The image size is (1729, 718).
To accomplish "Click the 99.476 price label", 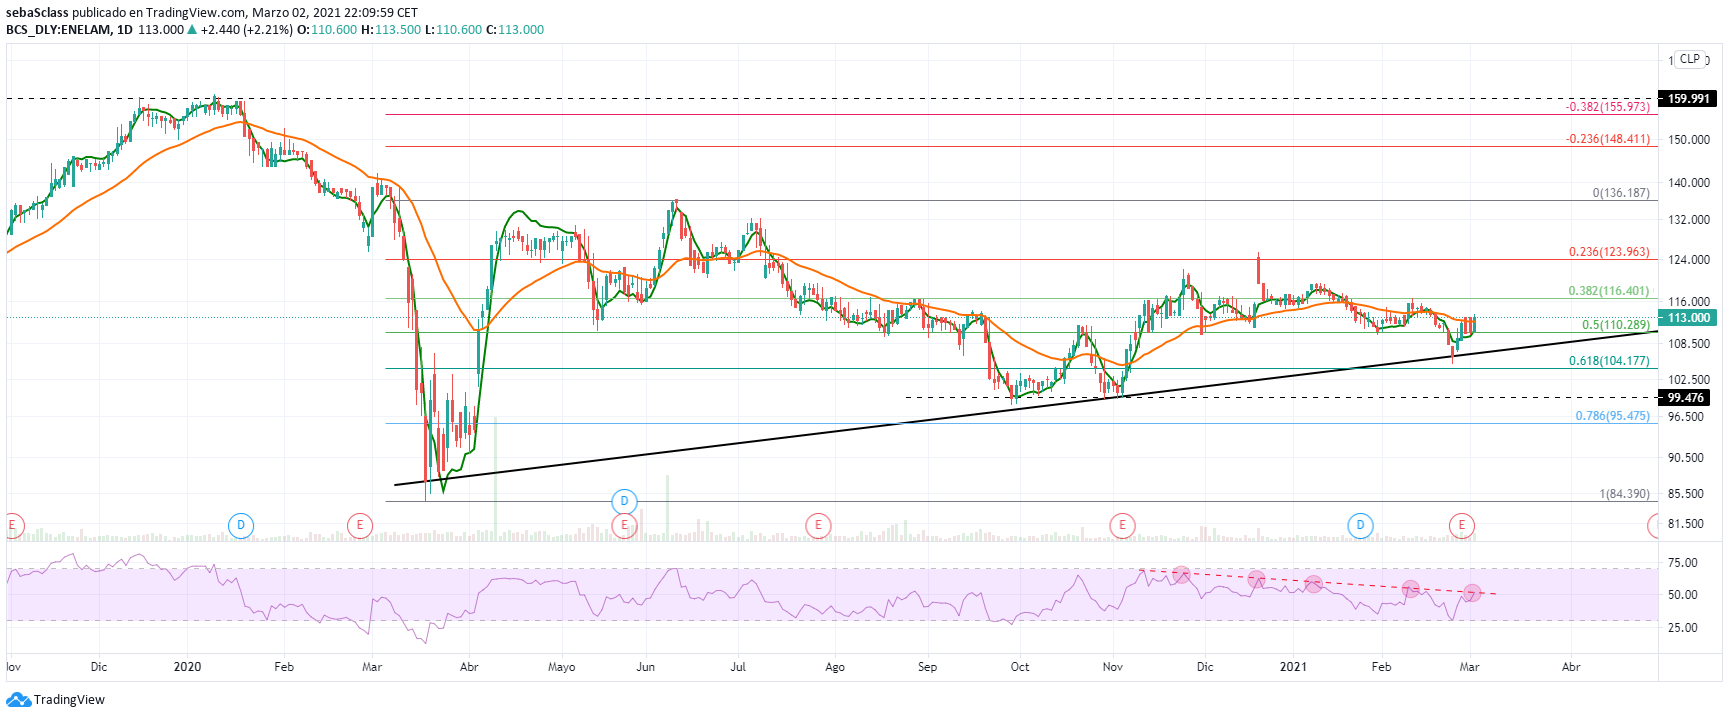I will pos(1686,398).
